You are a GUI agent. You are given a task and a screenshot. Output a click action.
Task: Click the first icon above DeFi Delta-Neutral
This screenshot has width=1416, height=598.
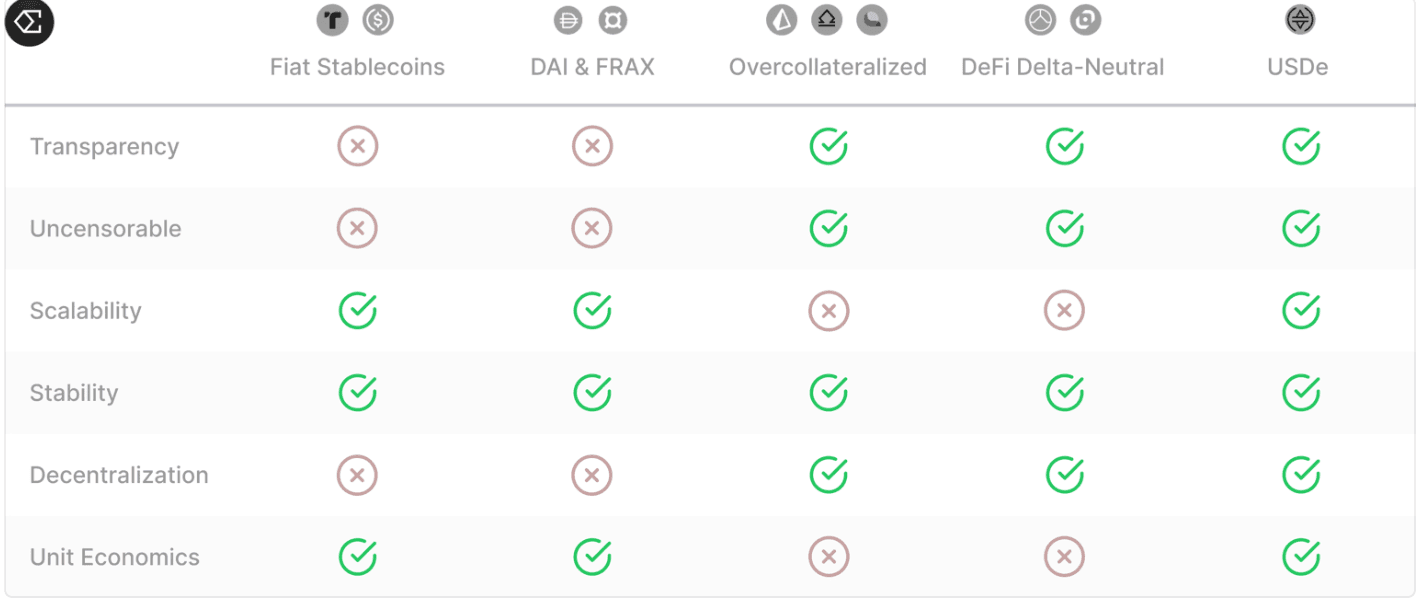1040,19
